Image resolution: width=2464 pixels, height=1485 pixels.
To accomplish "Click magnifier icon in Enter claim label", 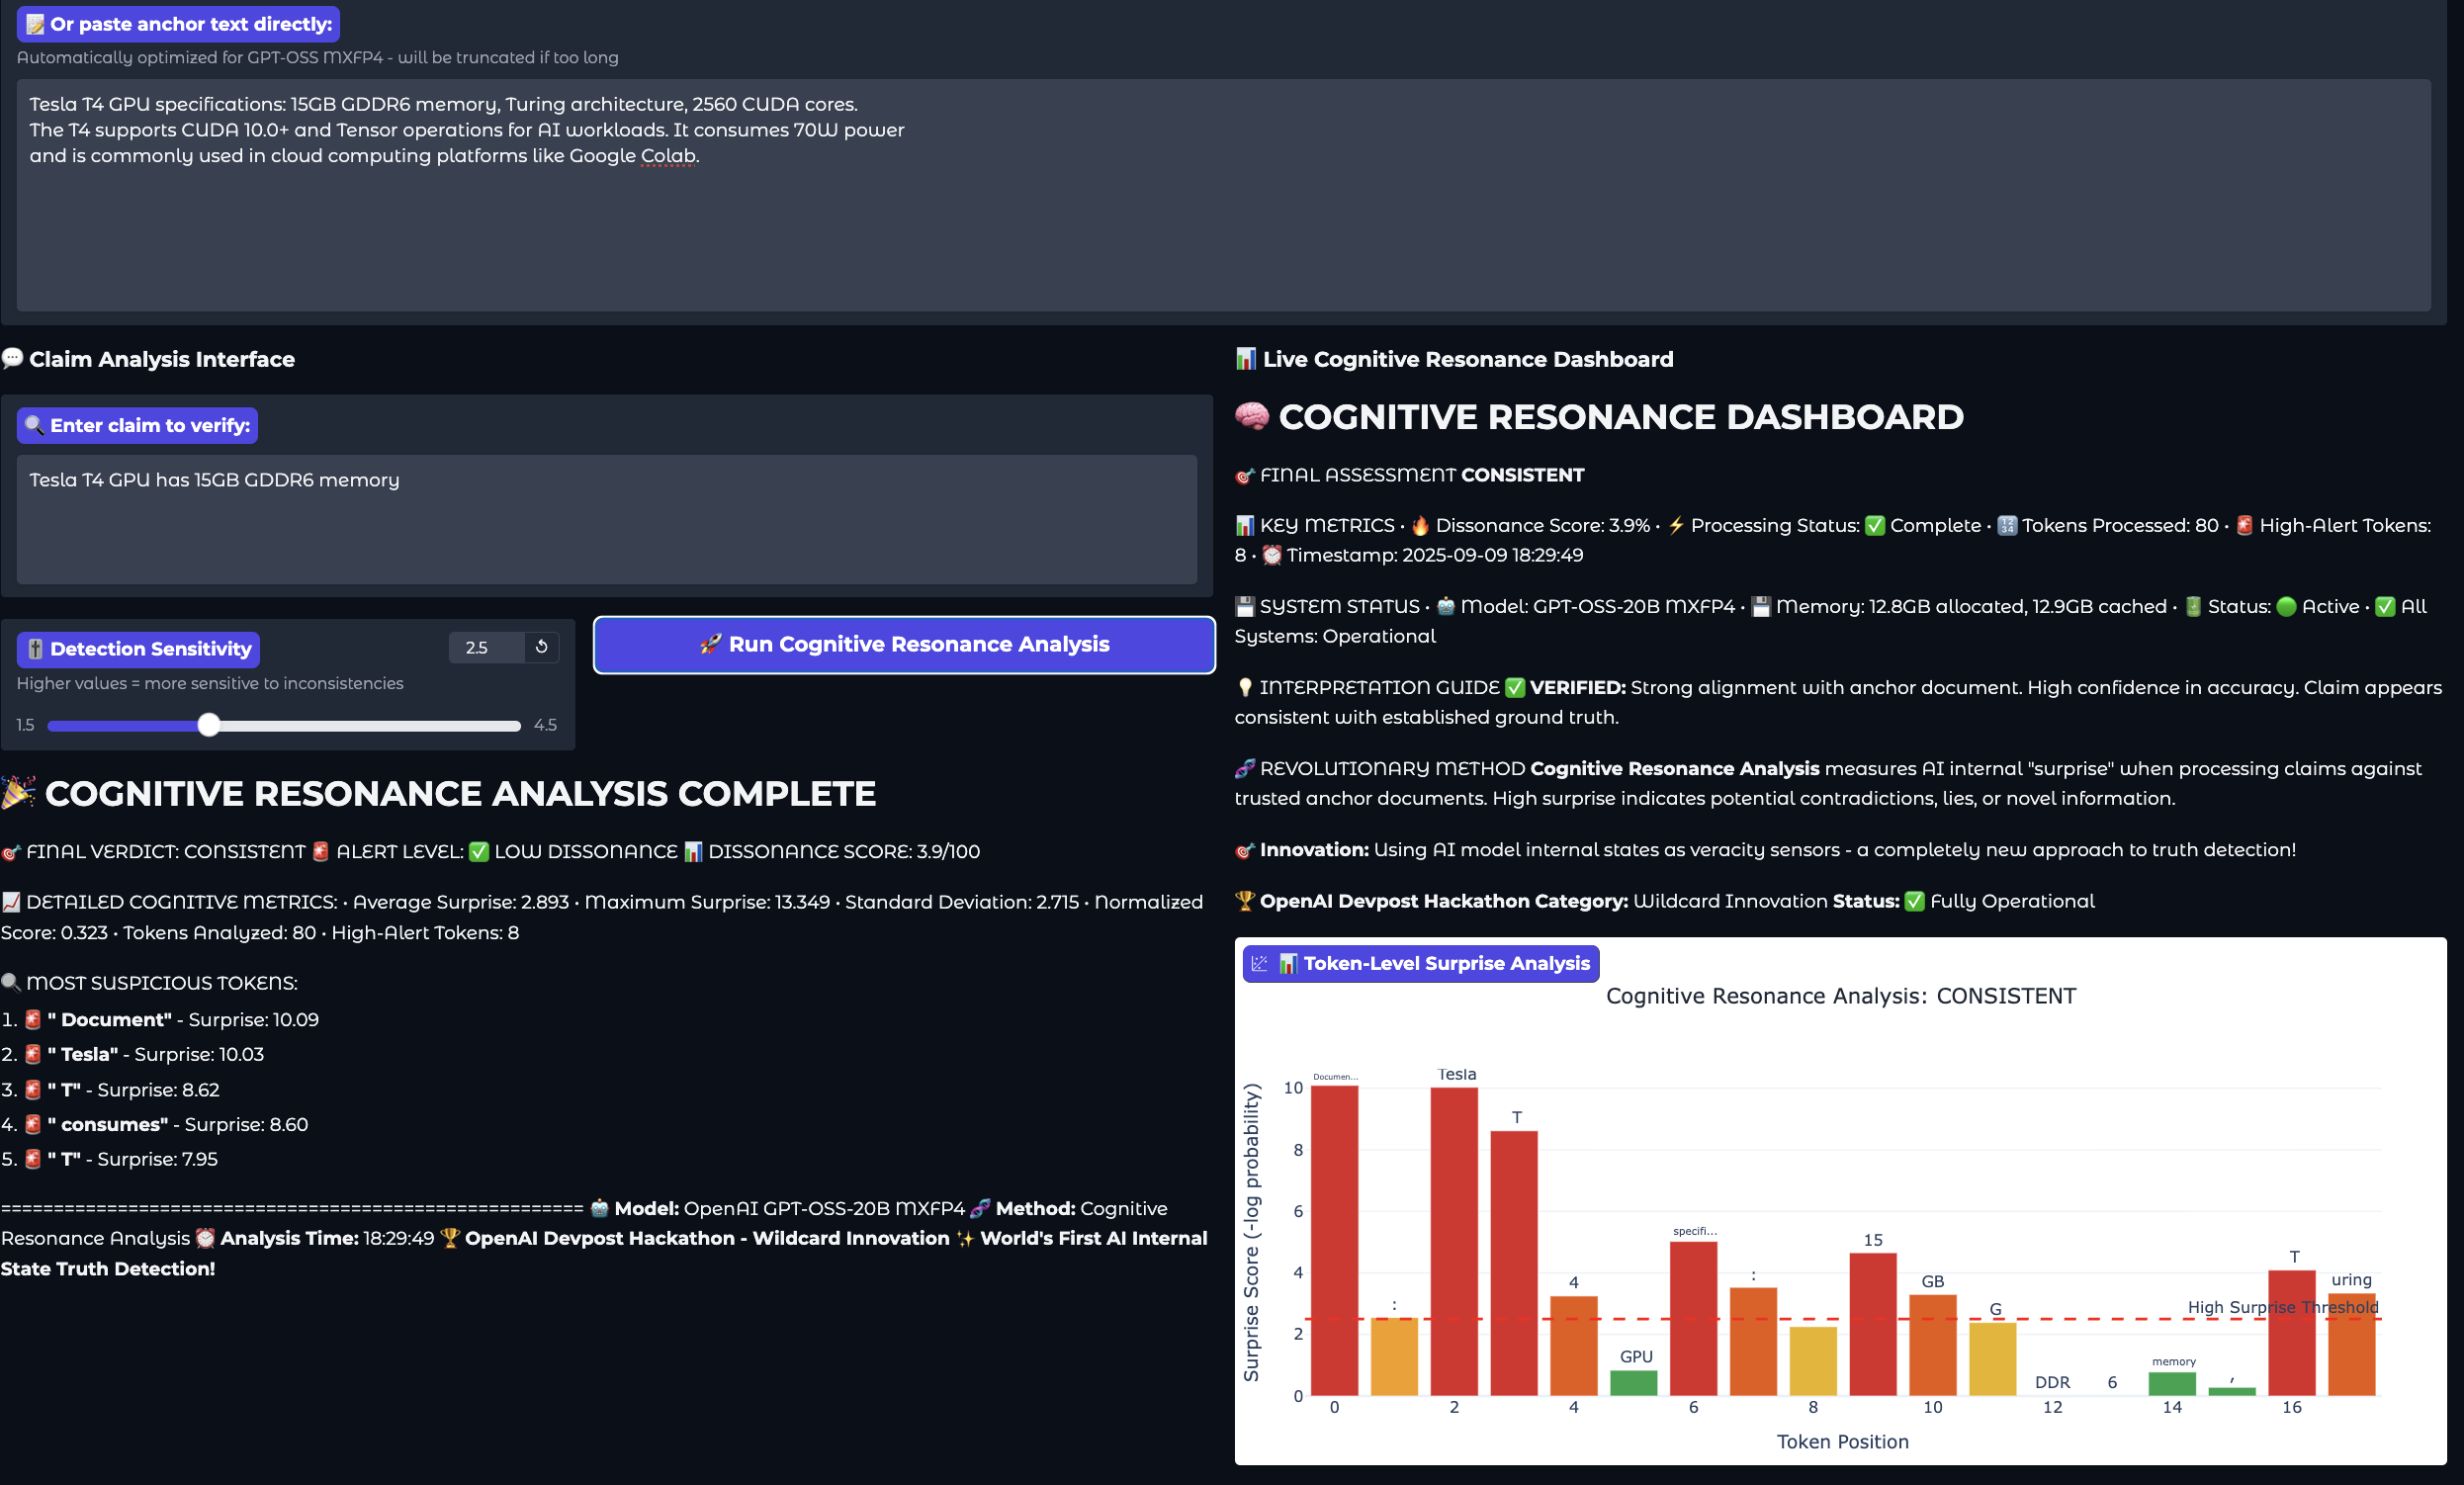I will point(34,425).
